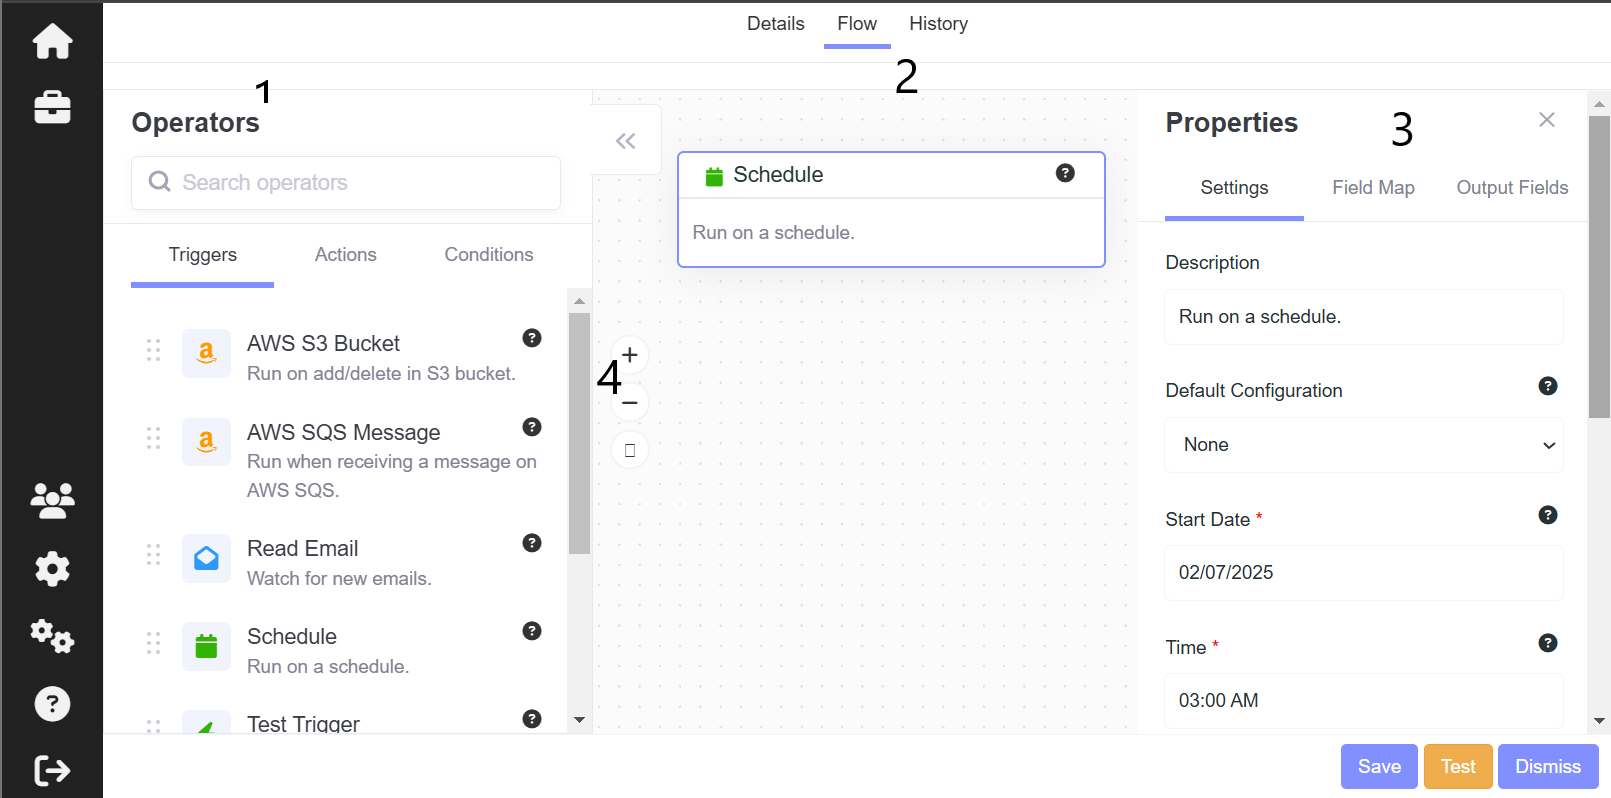Switch to the Actions tab
This screenshot has width=1611, height=798.
tap(345, 255)
